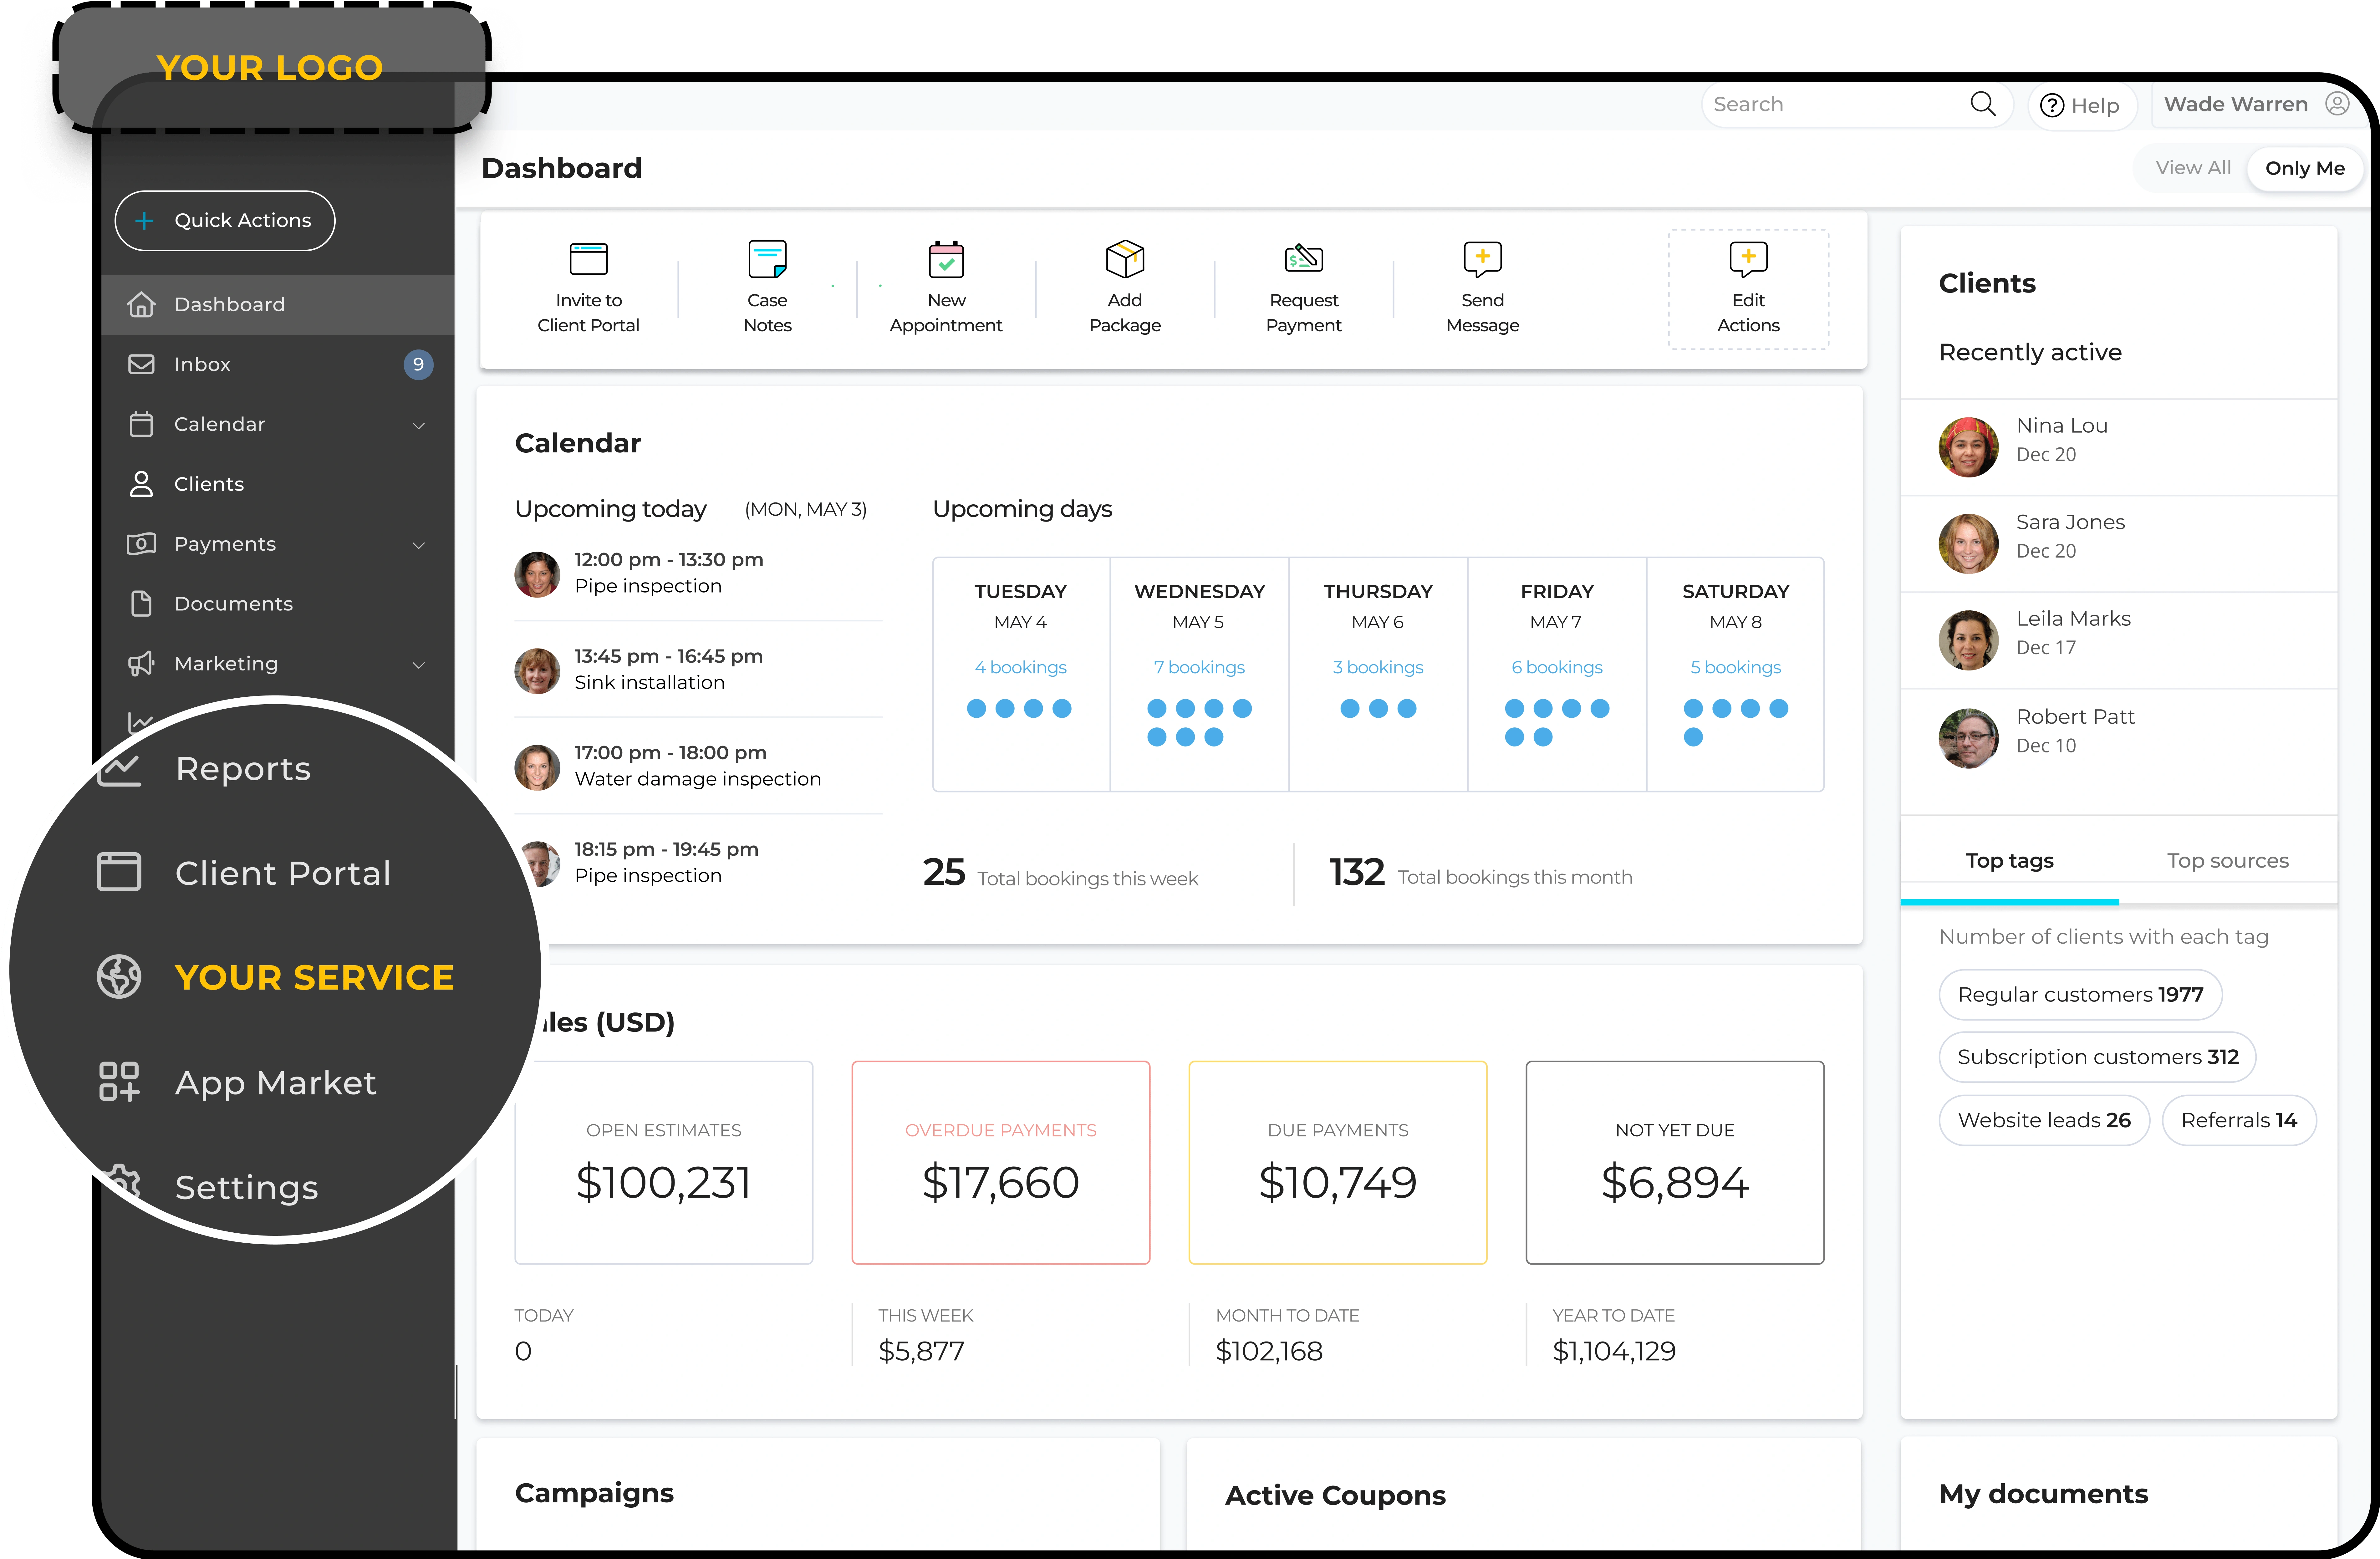This screenshot has width=2380, height=1559.
Task: Expand the Marketing sidebar chevron
Action: tap(419, 665)
